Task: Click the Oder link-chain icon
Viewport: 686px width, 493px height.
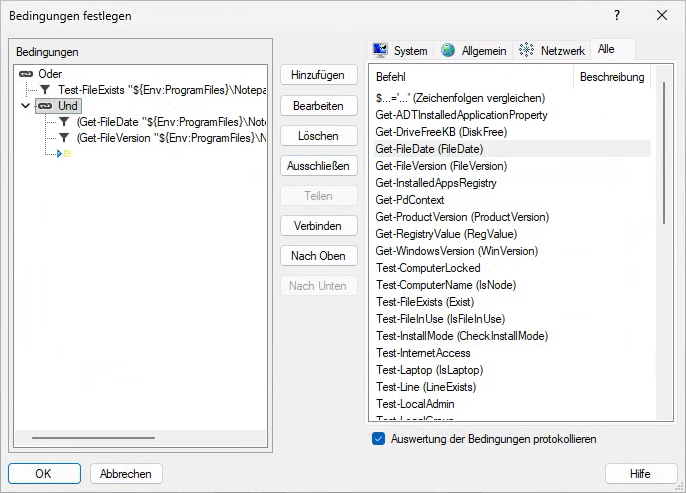Action: click(x=26, y=74)
